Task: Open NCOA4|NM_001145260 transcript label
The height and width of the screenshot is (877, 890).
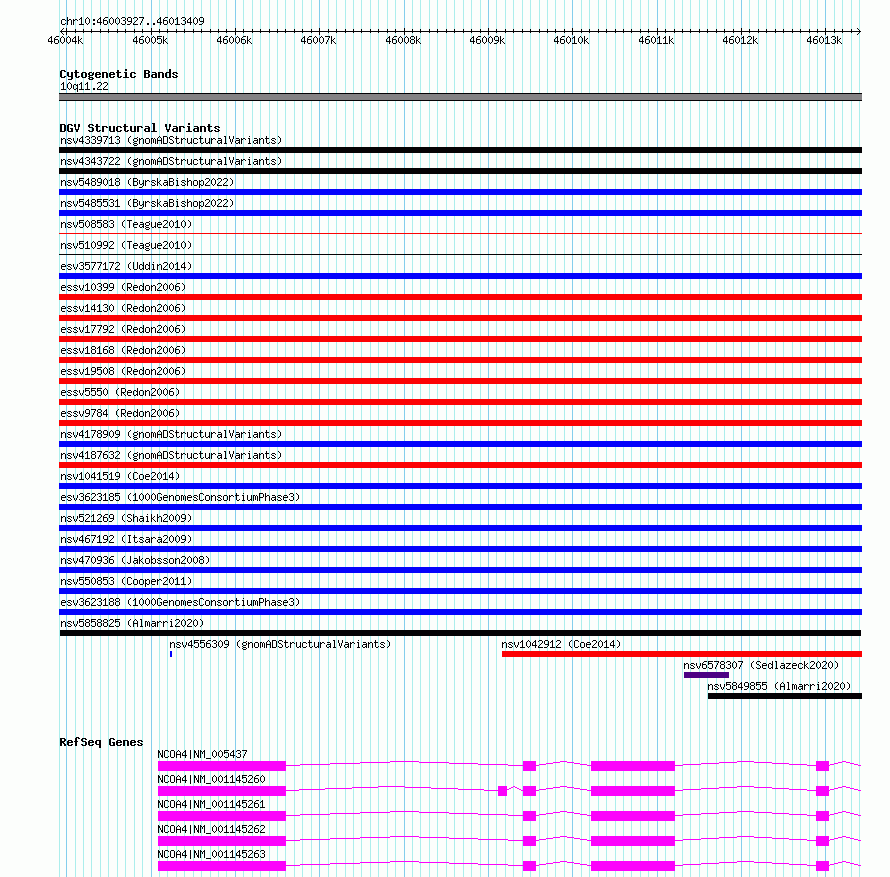Action: (x=211, y=779)
